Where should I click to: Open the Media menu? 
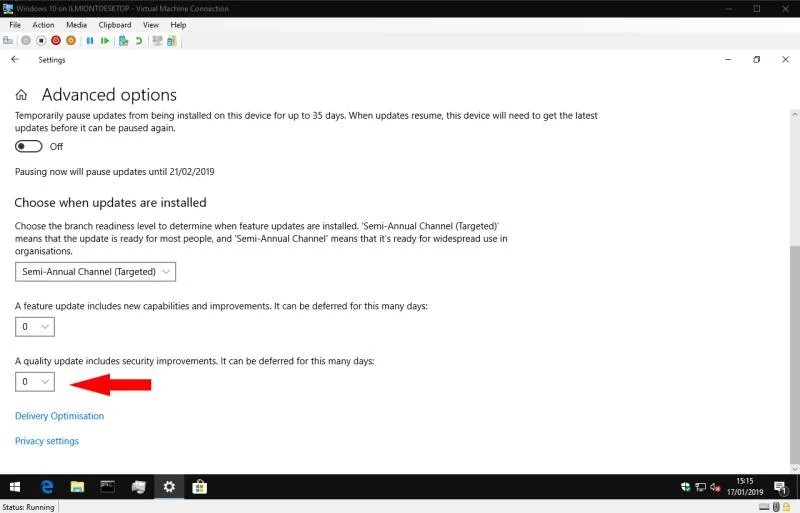(x=77, y=25)
